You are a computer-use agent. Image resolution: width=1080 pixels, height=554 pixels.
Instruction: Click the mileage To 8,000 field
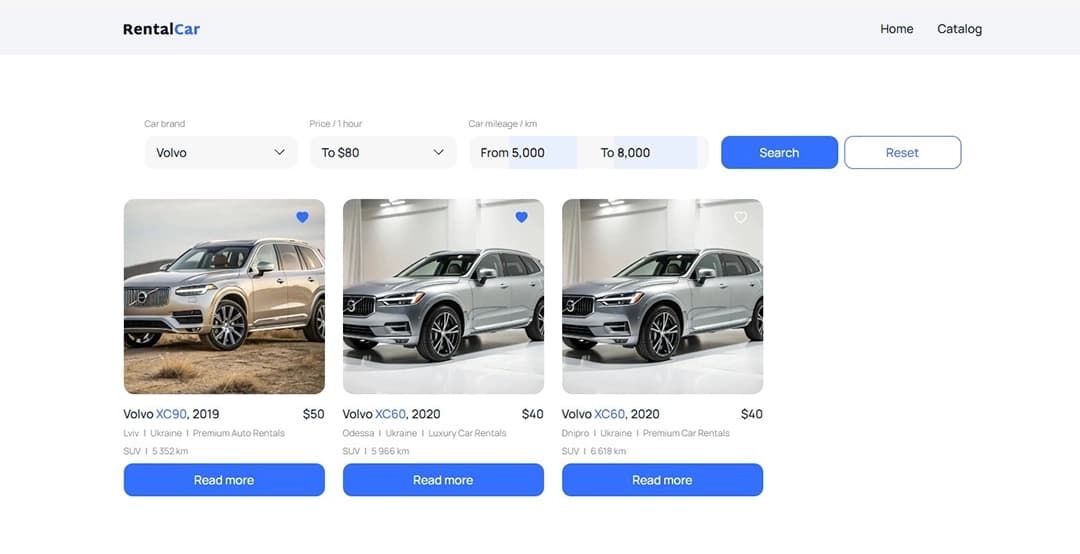pos(646,152)
